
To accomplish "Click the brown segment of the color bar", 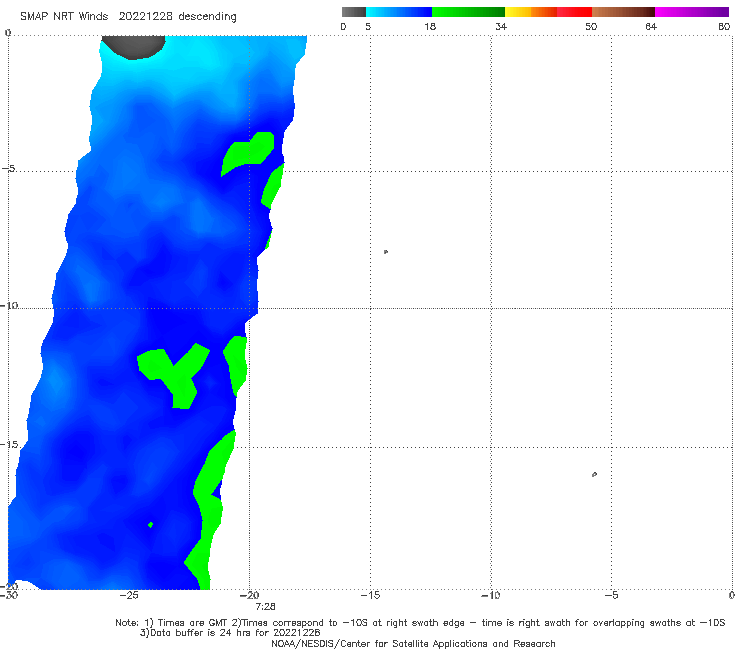I will [623, 12].
